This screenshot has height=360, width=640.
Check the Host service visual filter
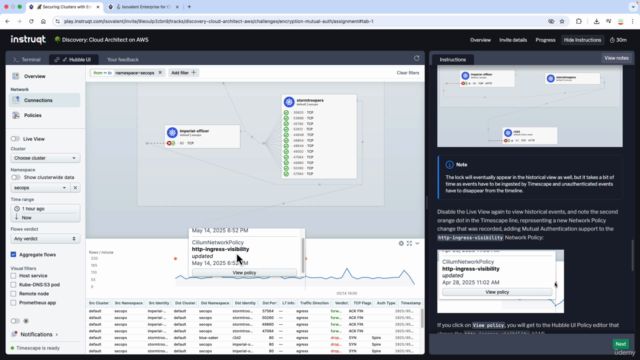coord(13,276)
